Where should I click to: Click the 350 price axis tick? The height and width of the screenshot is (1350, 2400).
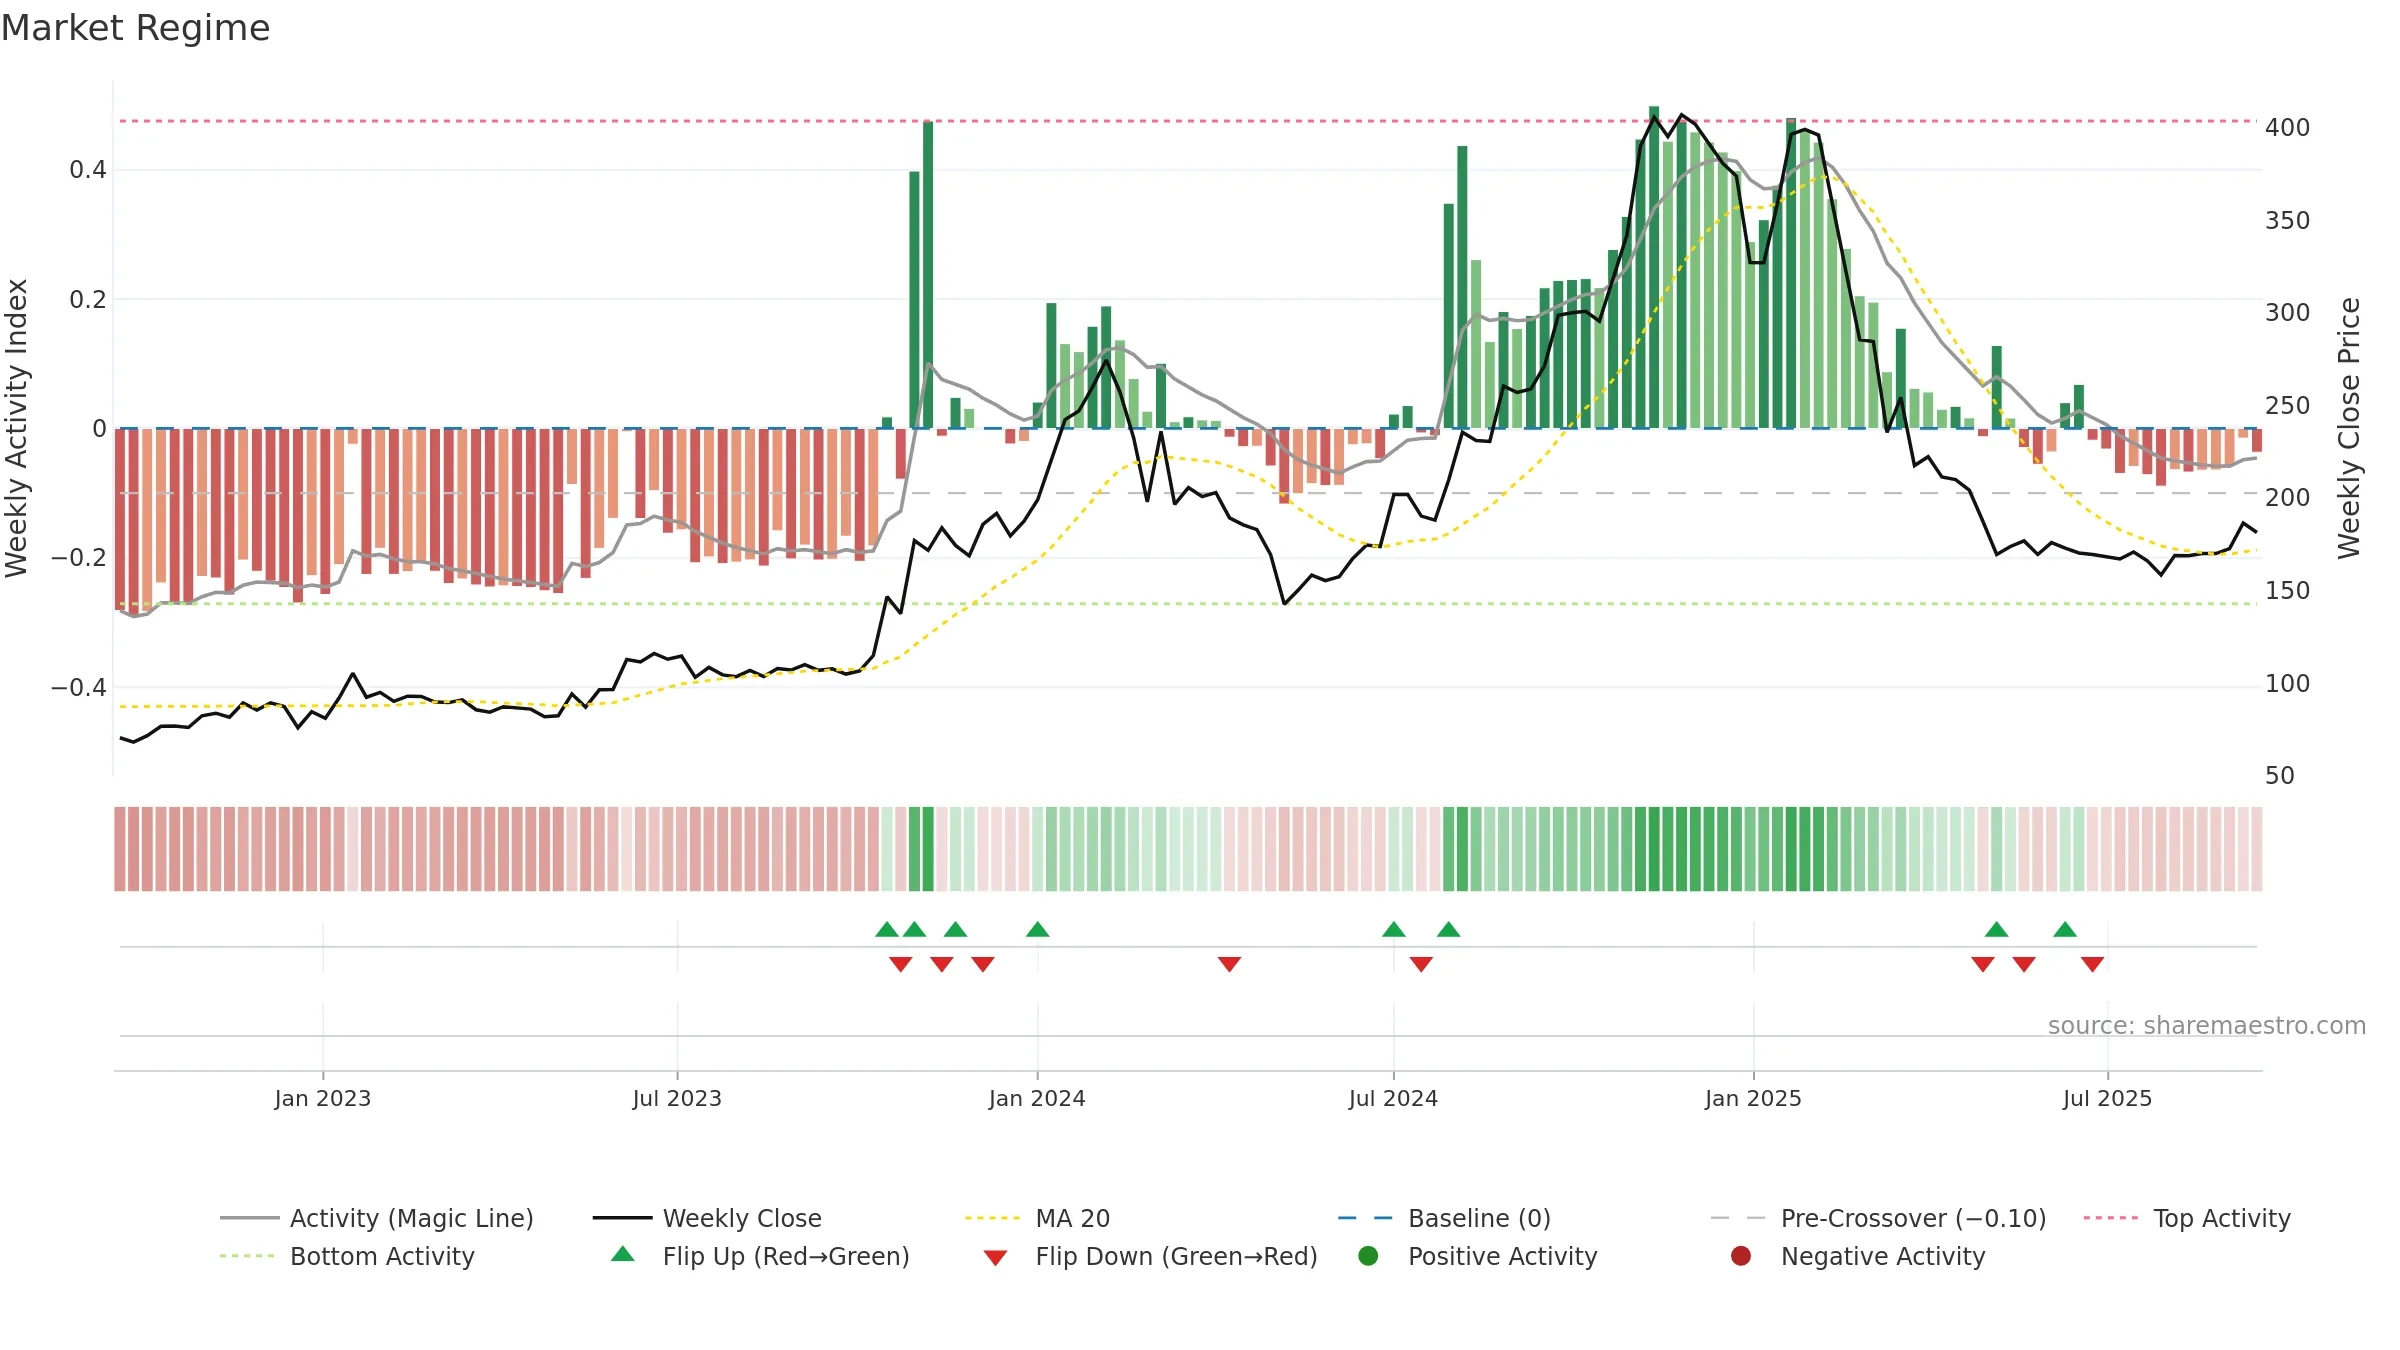click(x=2288, y=221)
